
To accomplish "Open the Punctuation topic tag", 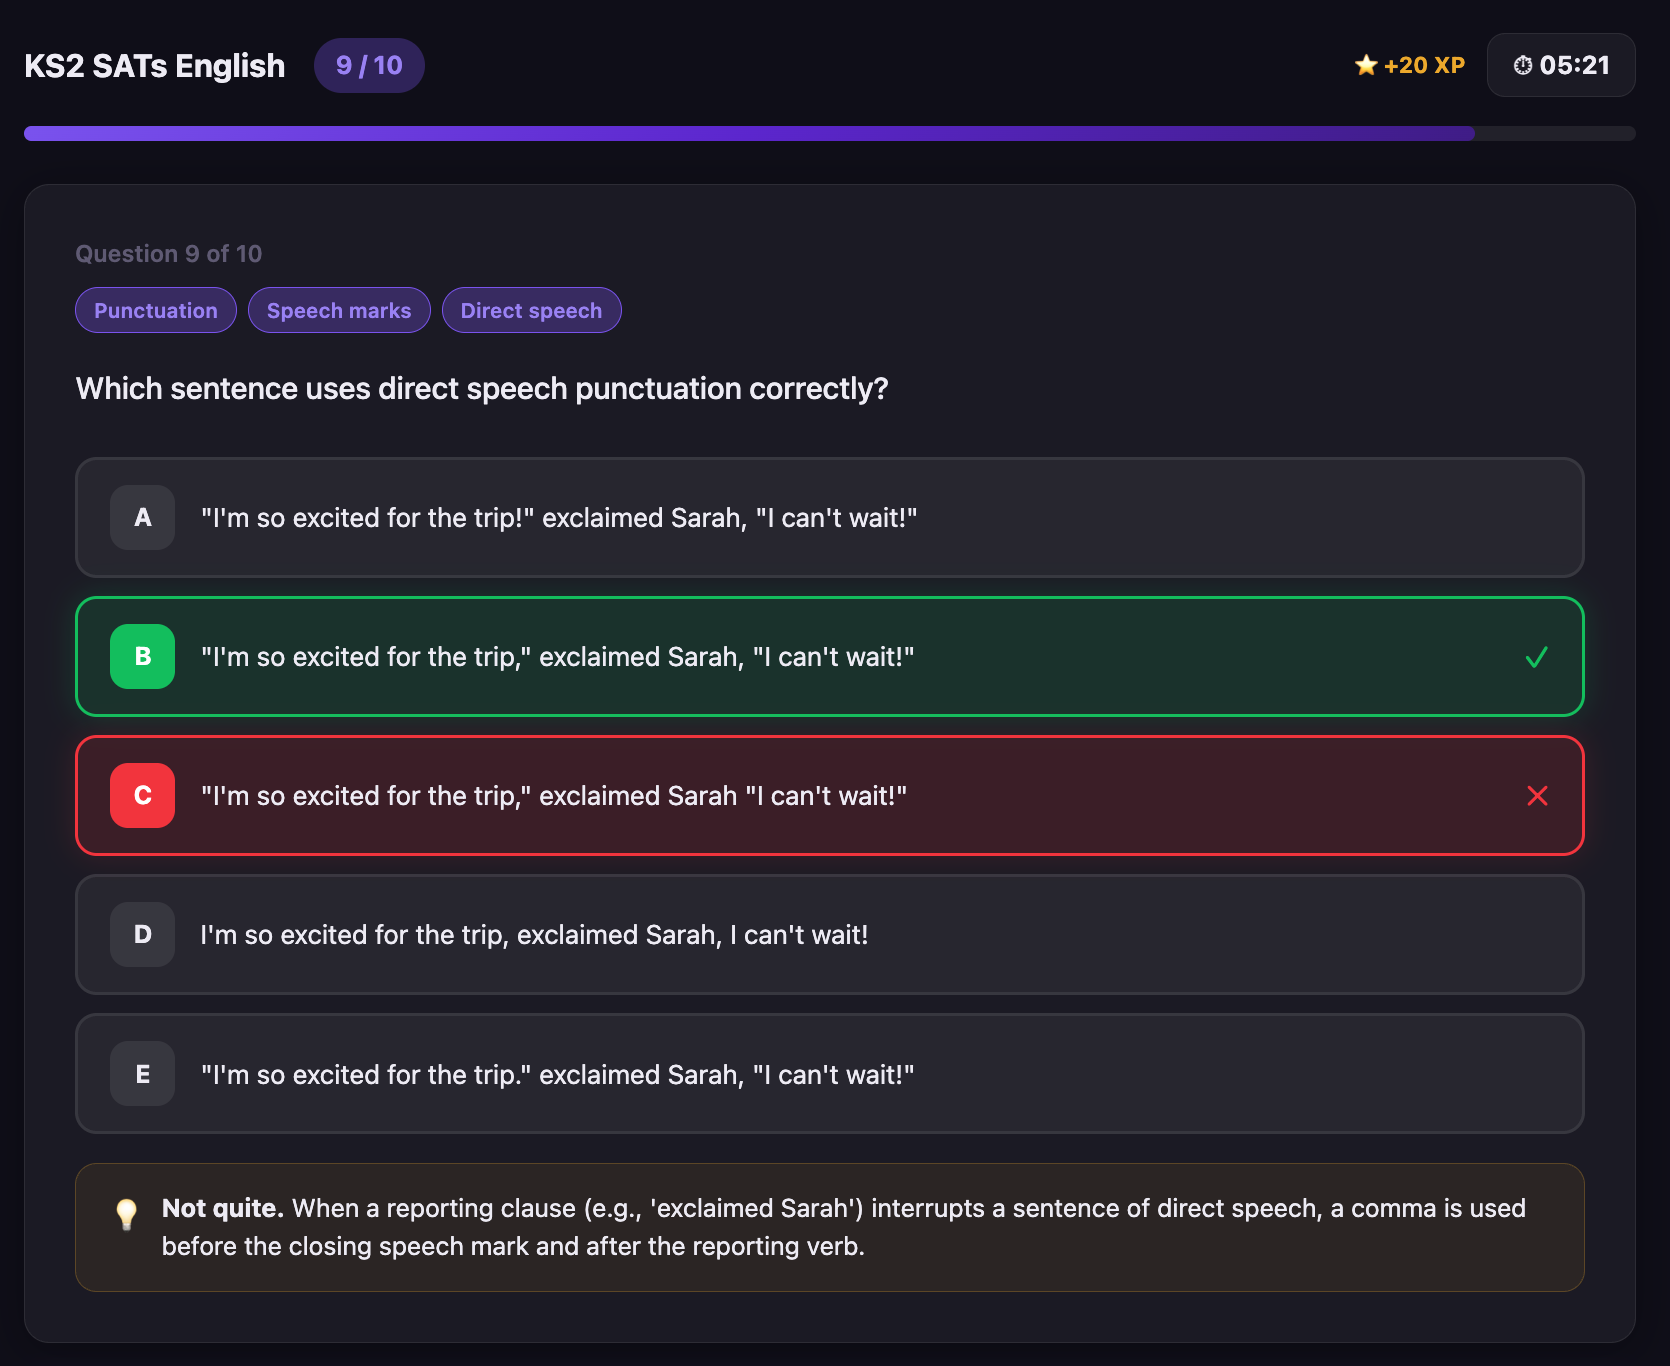I will (155, 310).
